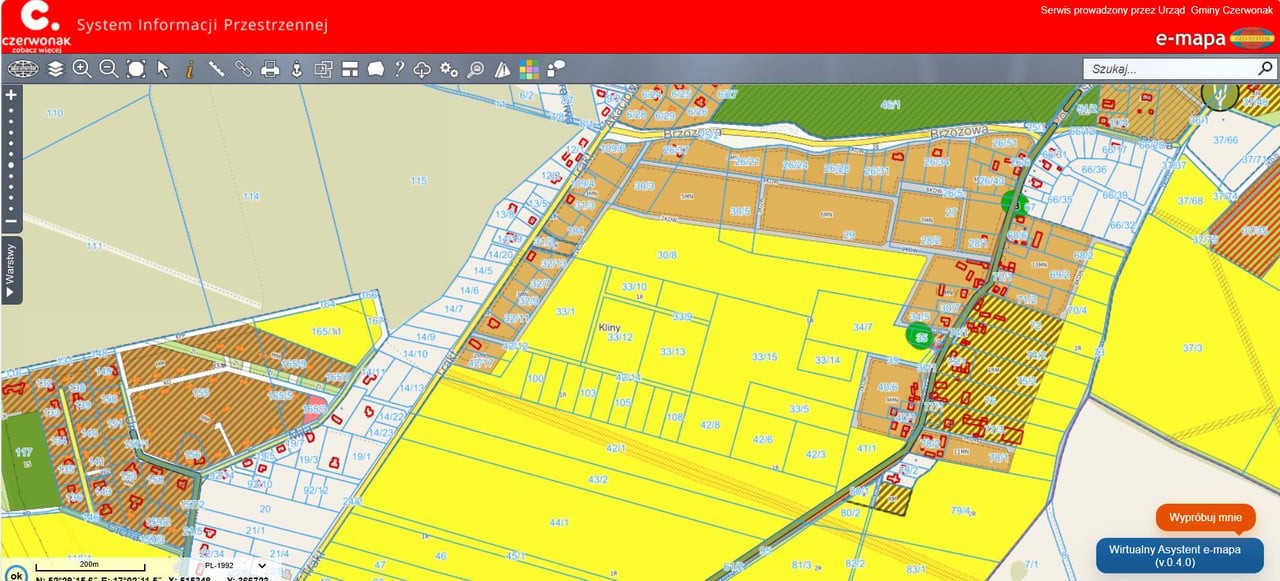
Task: Open the colorful legend grid icon
Action: (x=529, y=69)
